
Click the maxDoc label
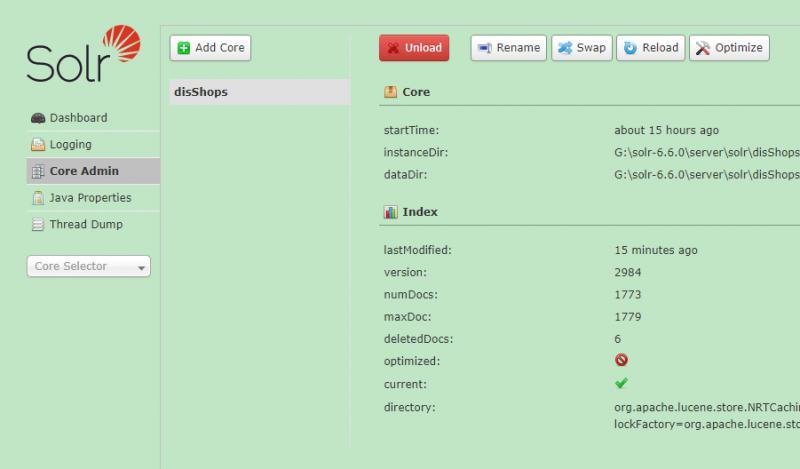[408, 316]
